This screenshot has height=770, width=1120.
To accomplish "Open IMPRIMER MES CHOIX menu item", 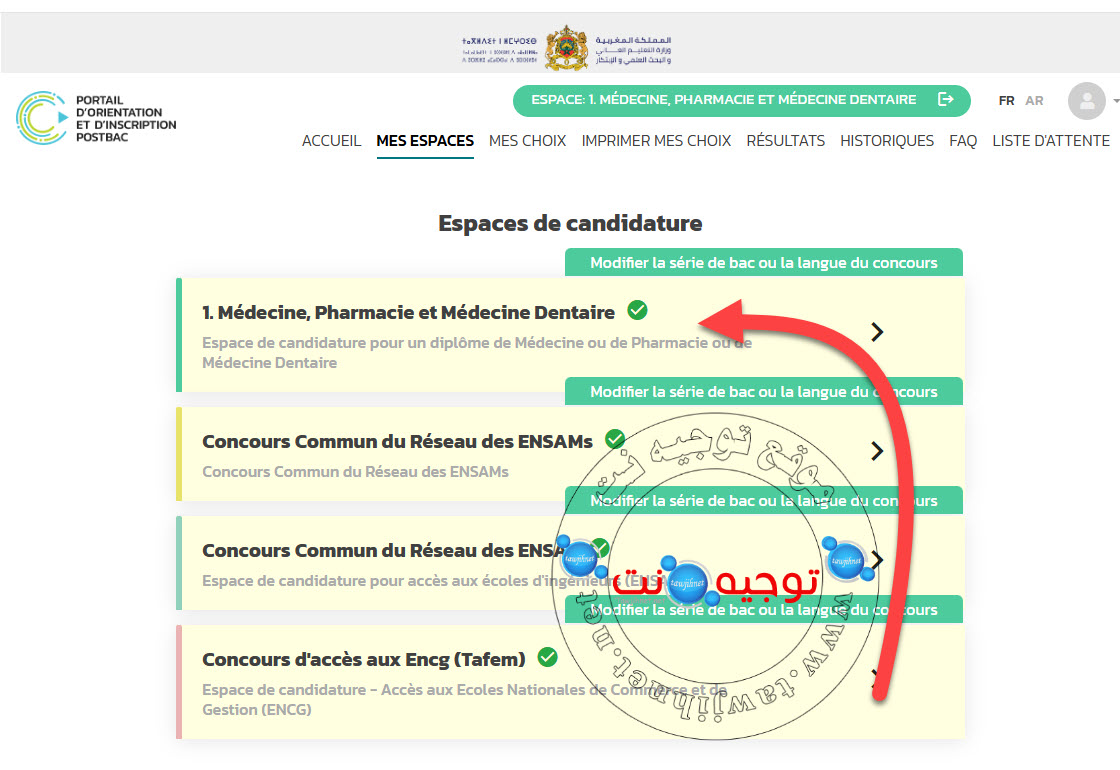I will coord(656,141).
